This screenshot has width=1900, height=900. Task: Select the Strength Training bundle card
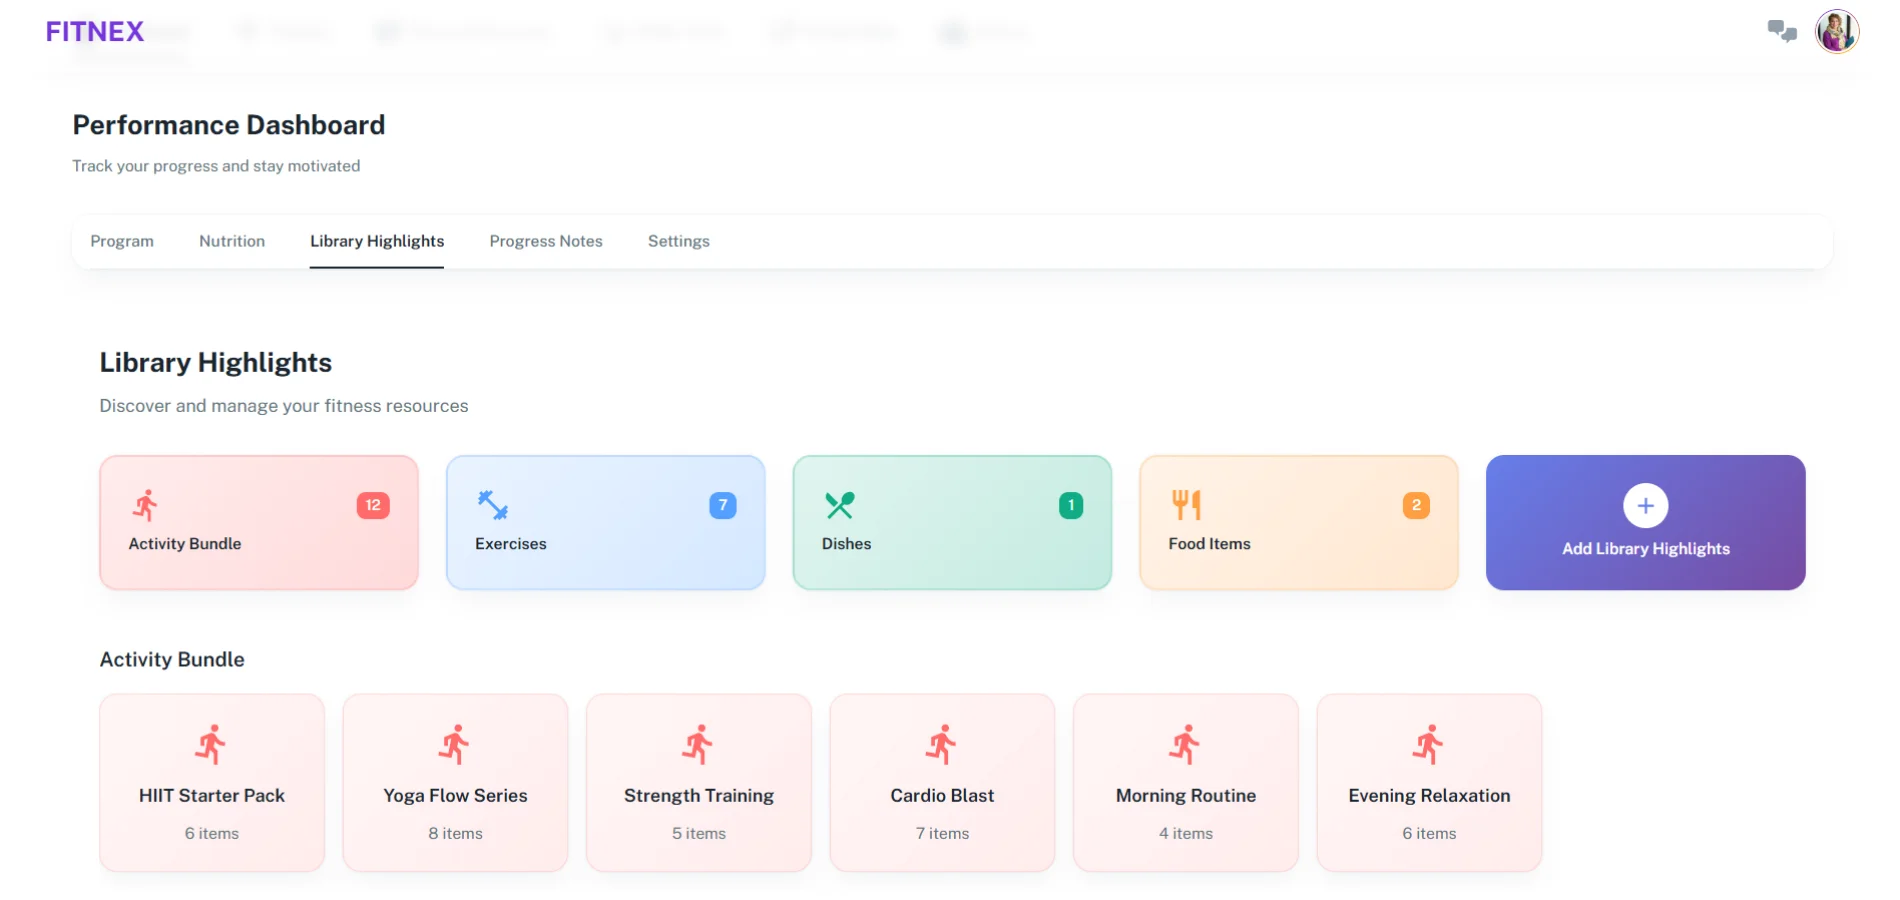click(x=699, y=783)
